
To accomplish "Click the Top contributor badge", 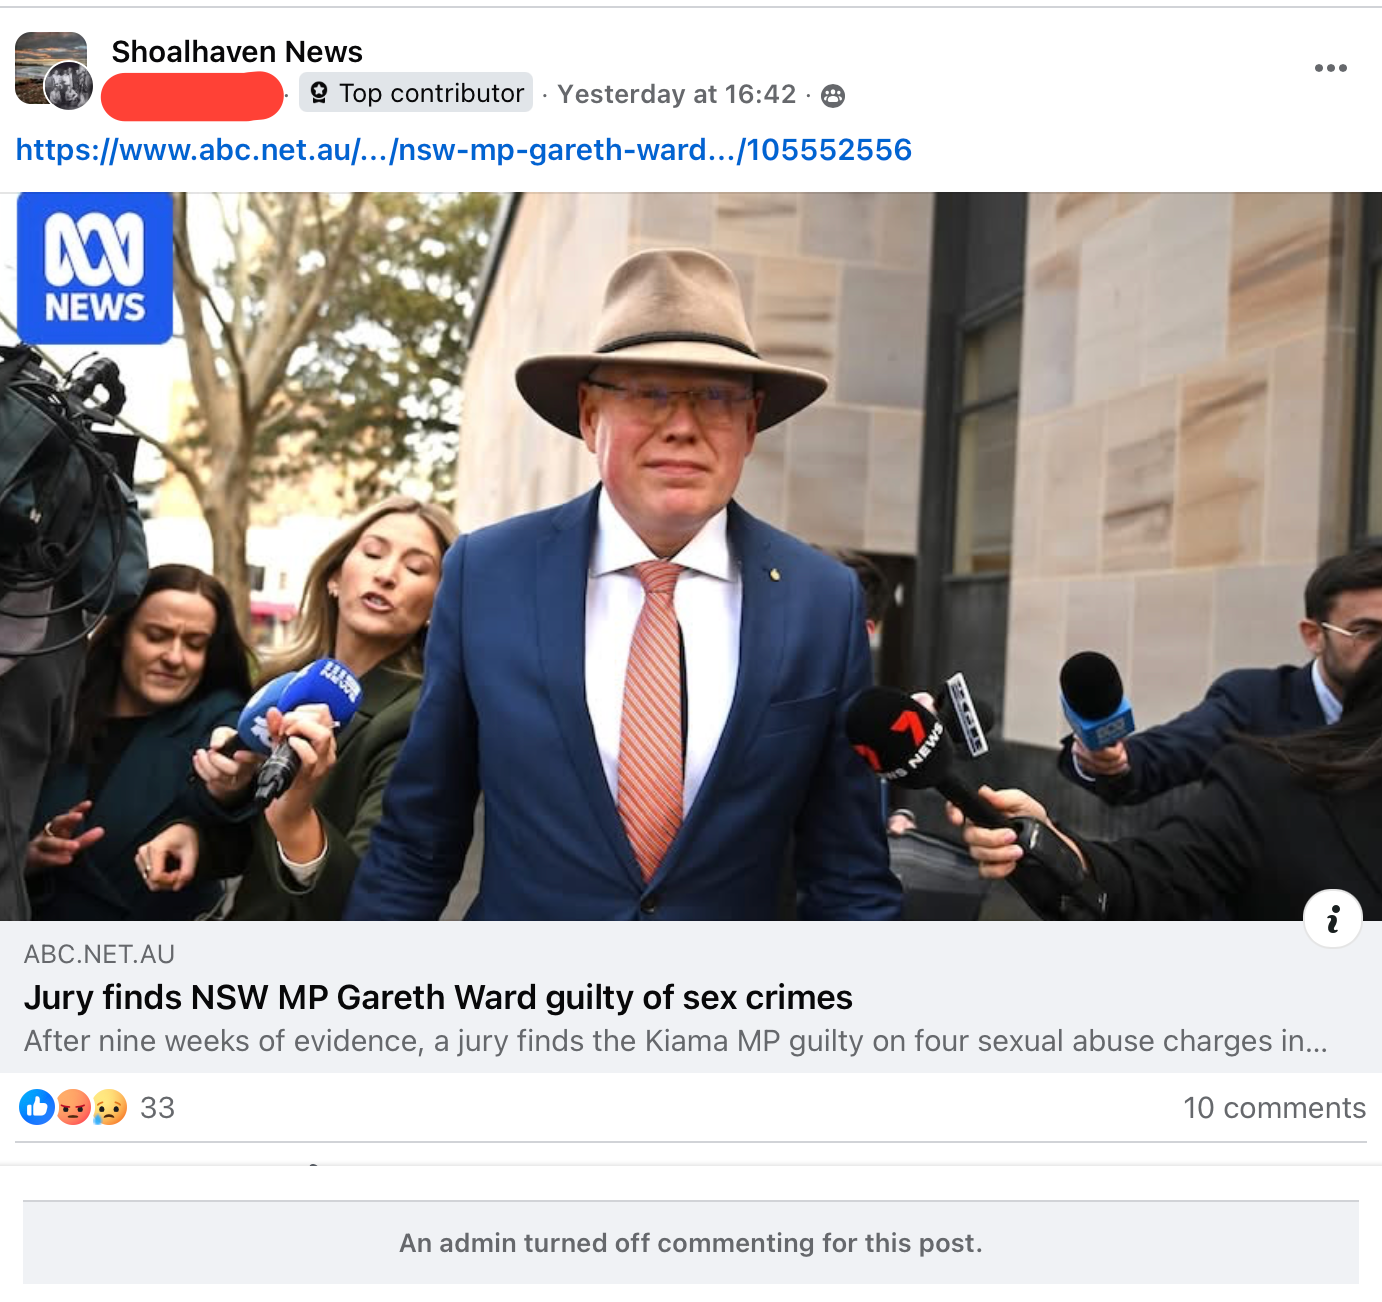I will tap(416, 93).
